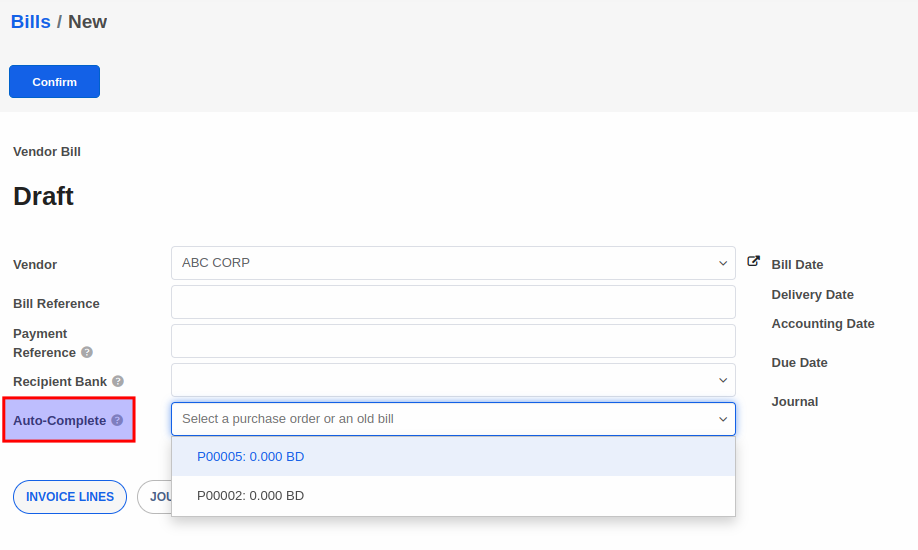Click into the Payment Reference text box
This screenshot has height=550, width=918.
452,341
